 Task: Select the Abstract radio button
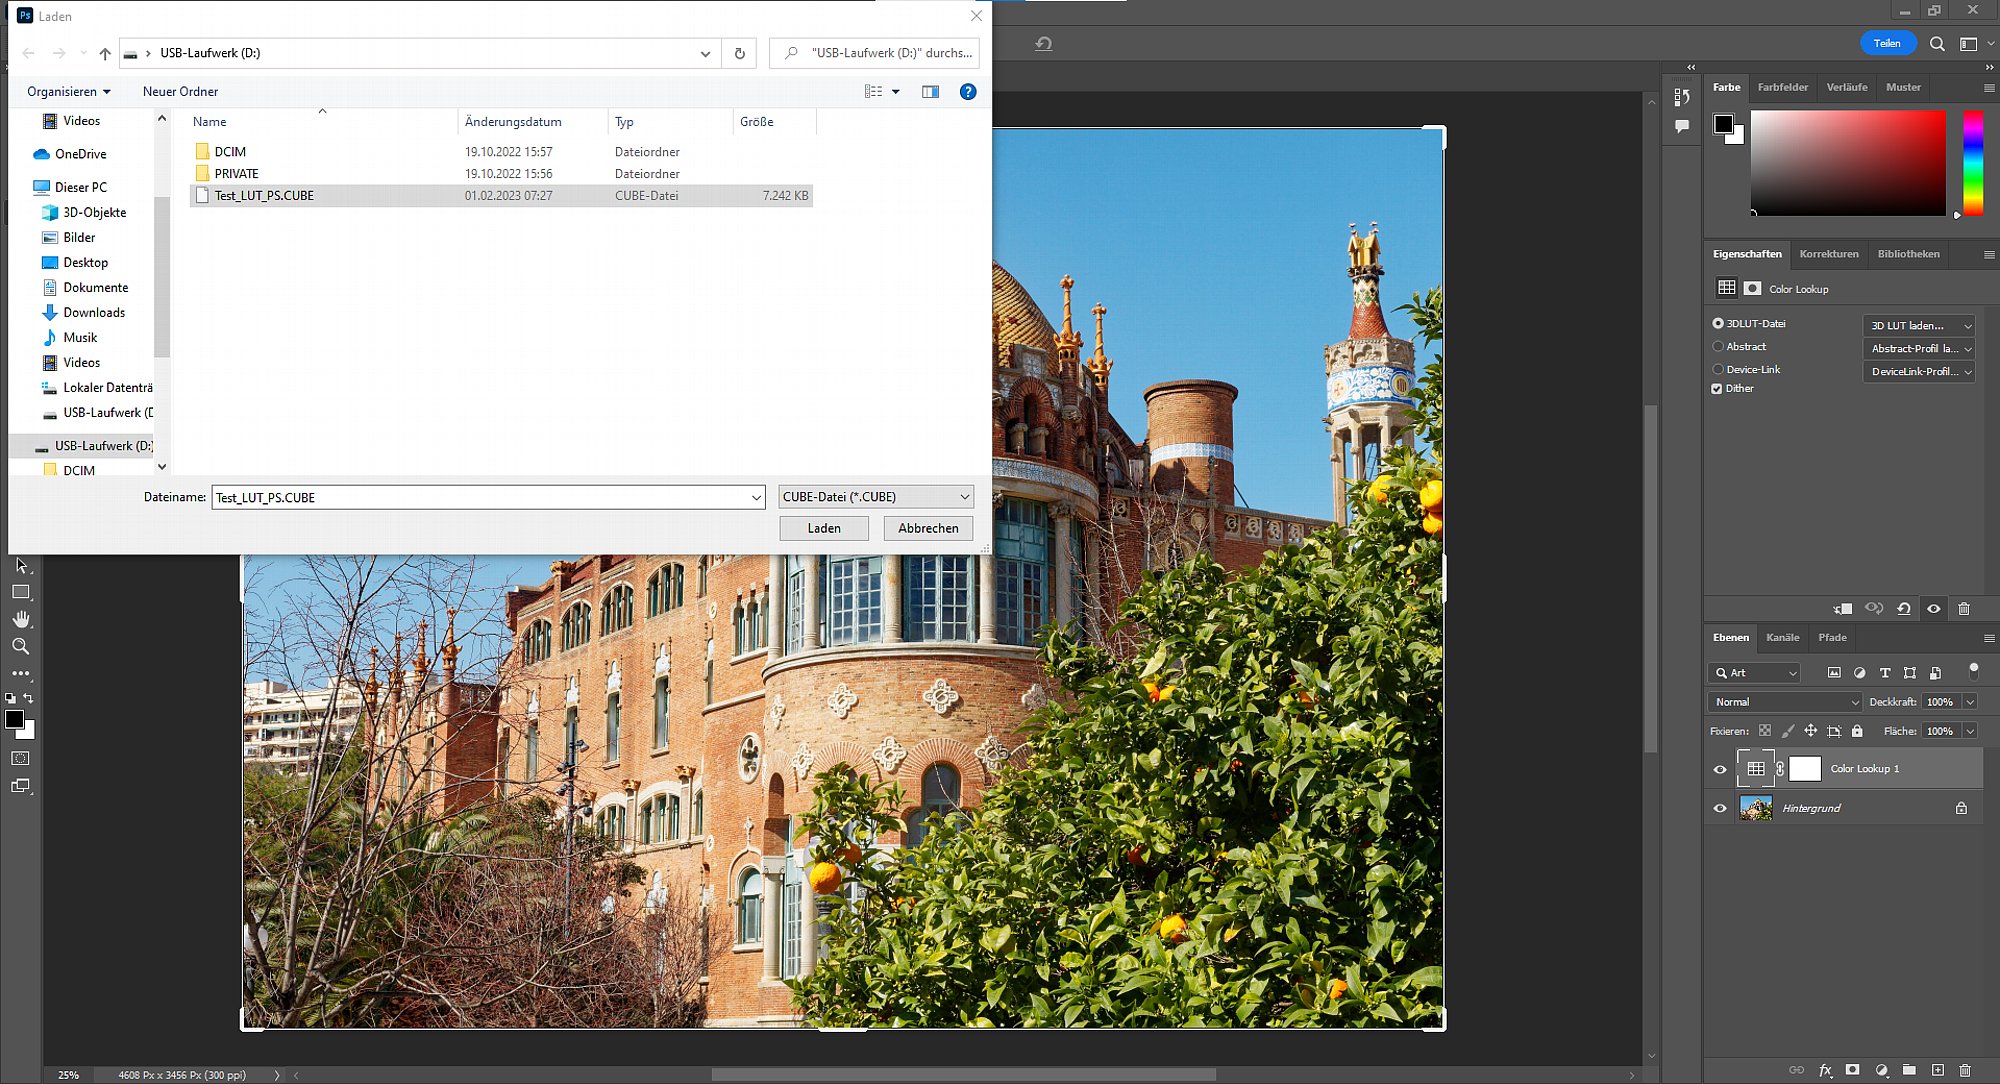pos(1718,347)
